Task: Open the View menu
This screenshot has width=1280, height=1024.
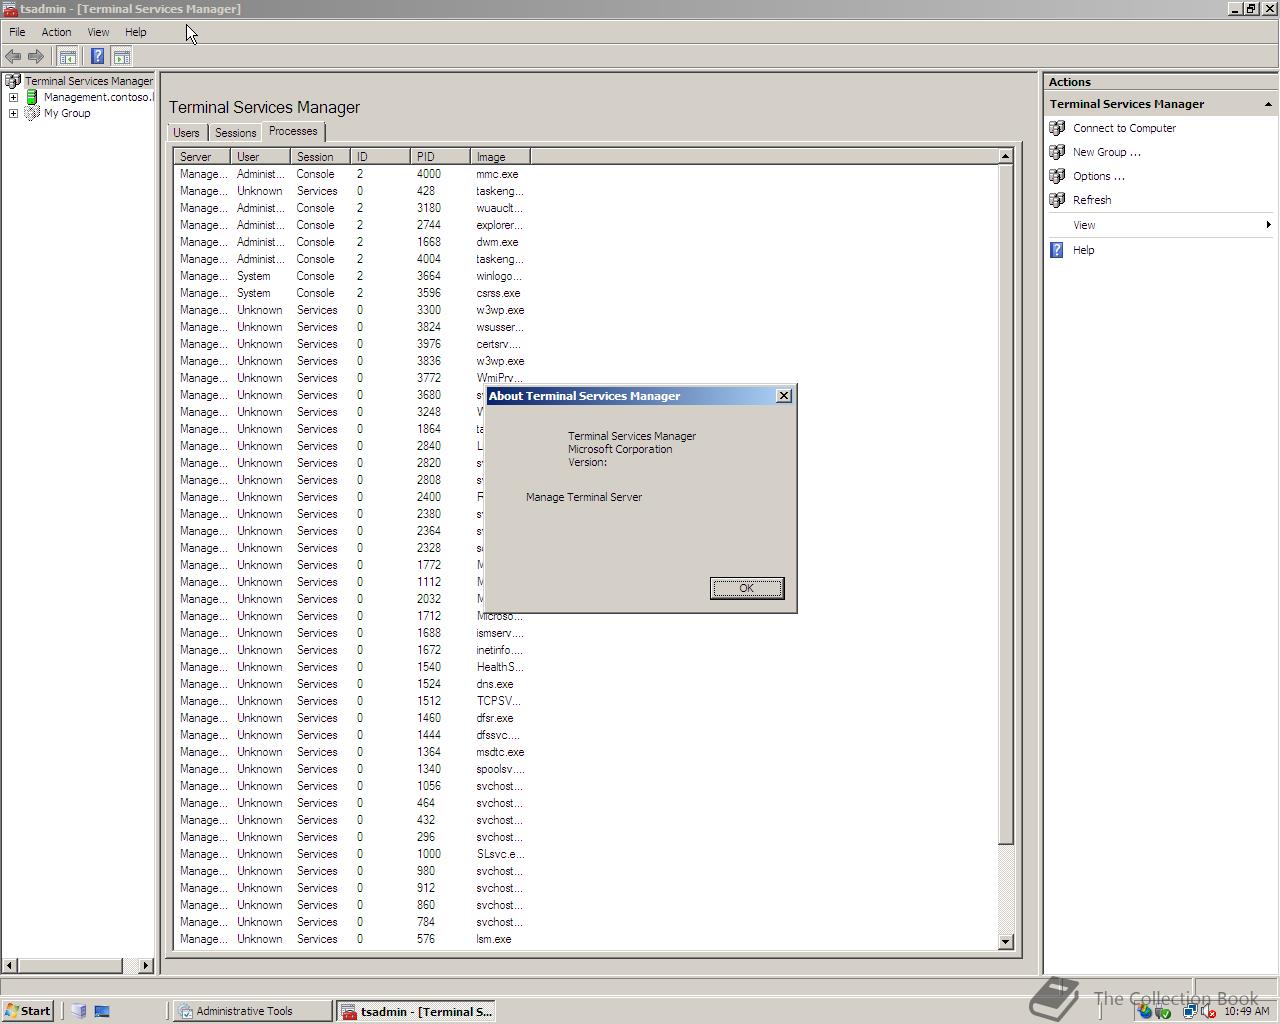Action: coord(98,32)
